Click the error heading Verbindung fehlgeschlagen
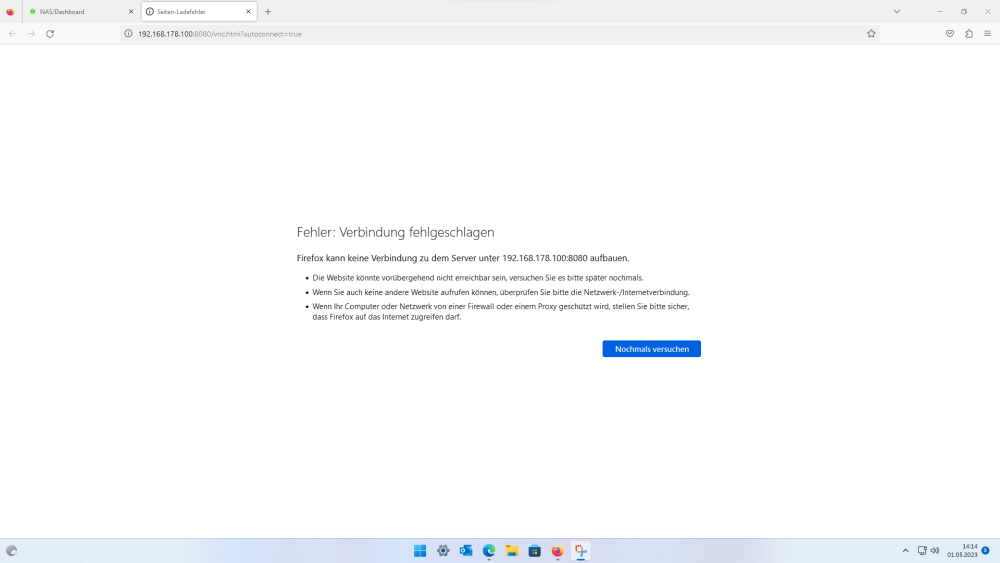 coord(395,232)
